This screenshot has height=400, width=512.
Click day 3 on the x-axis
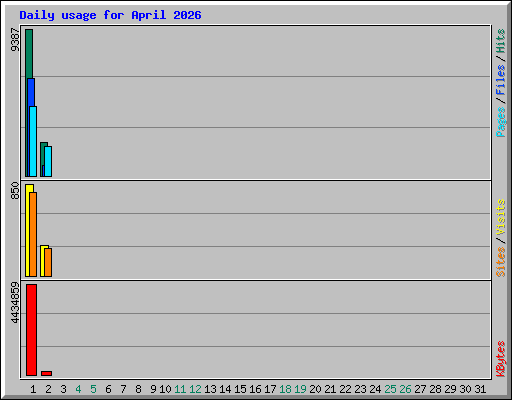[63, 389]
